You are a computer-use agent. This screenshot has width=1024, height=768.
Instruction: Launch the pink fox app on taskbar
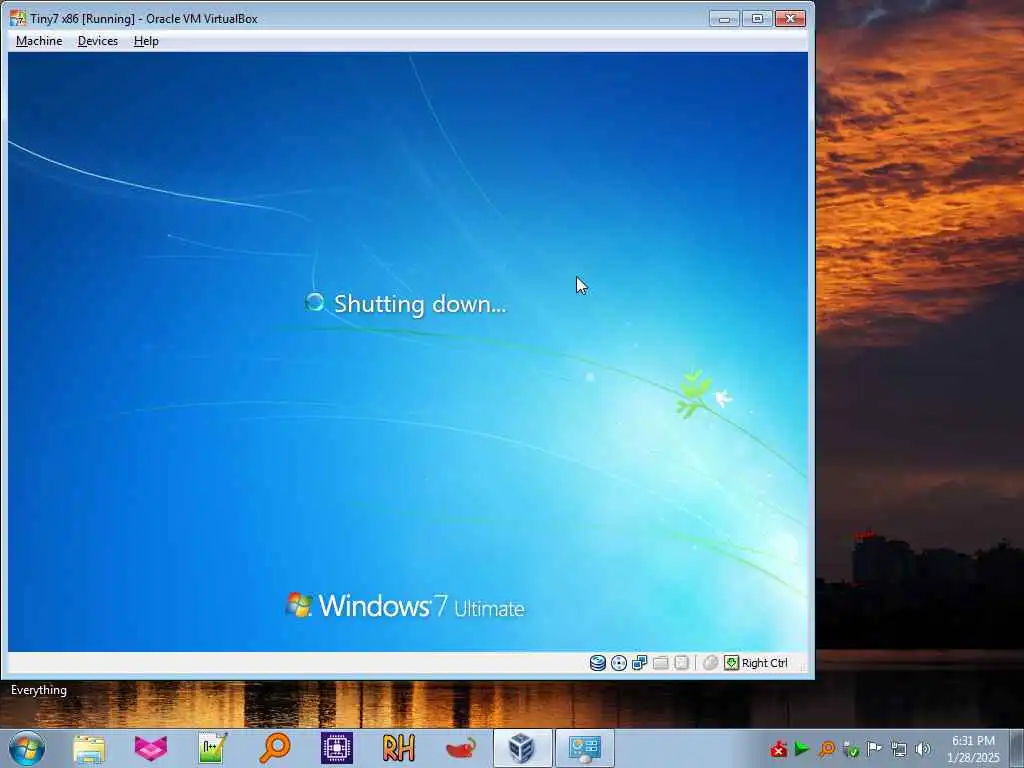[151, 748]
